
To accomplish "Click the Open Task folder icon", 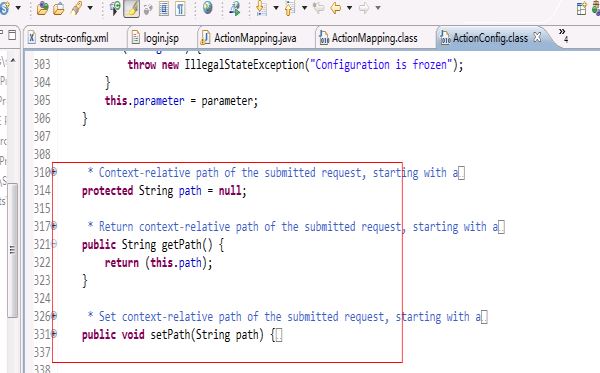I will [x=59, y=8].
